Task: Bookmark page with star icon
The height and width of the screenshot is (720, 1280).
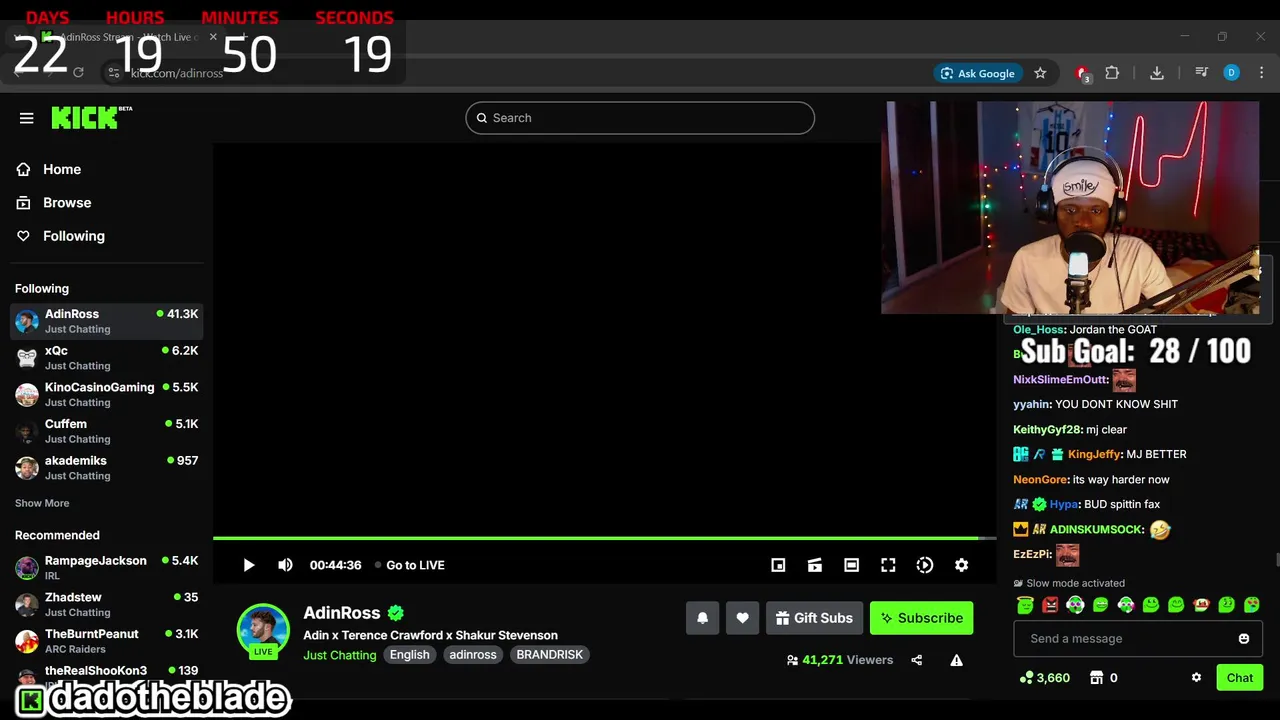Action: coord(1040,73)
